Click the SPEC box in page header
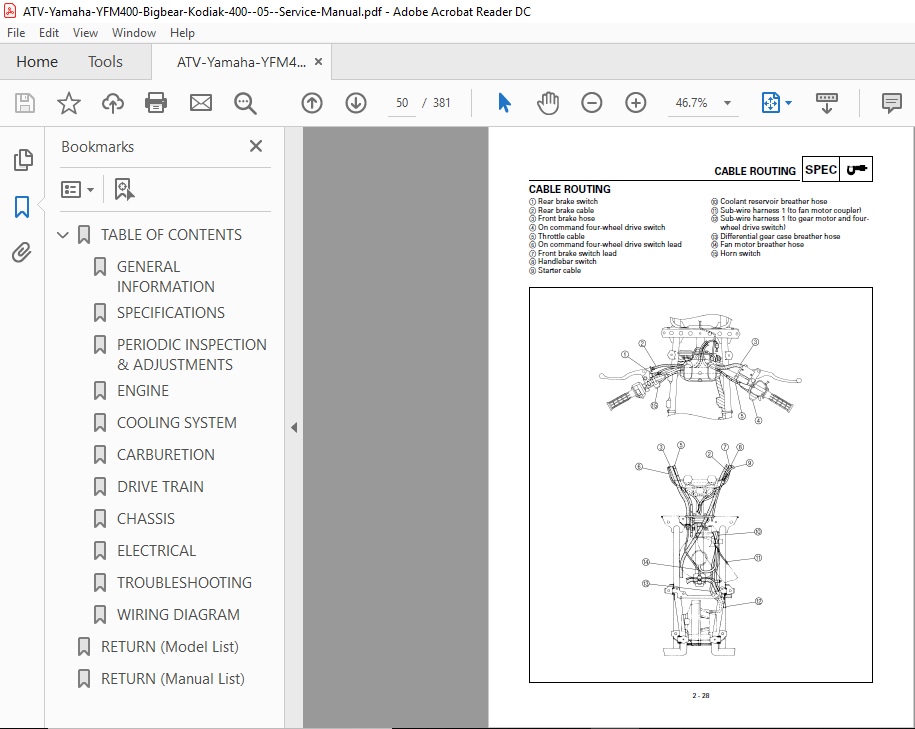Viewport: 915px width, 729px height. (x=820, y=169)
